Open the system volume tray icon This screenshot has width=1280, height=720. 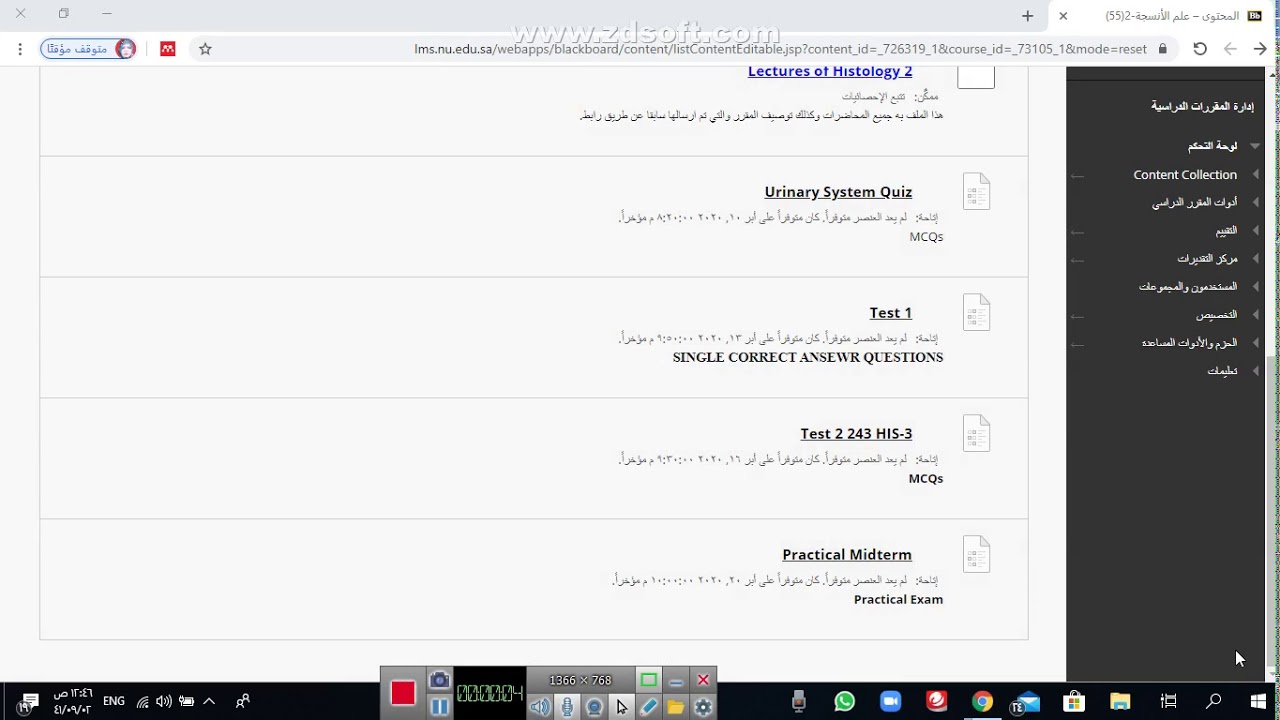(163, 702)
